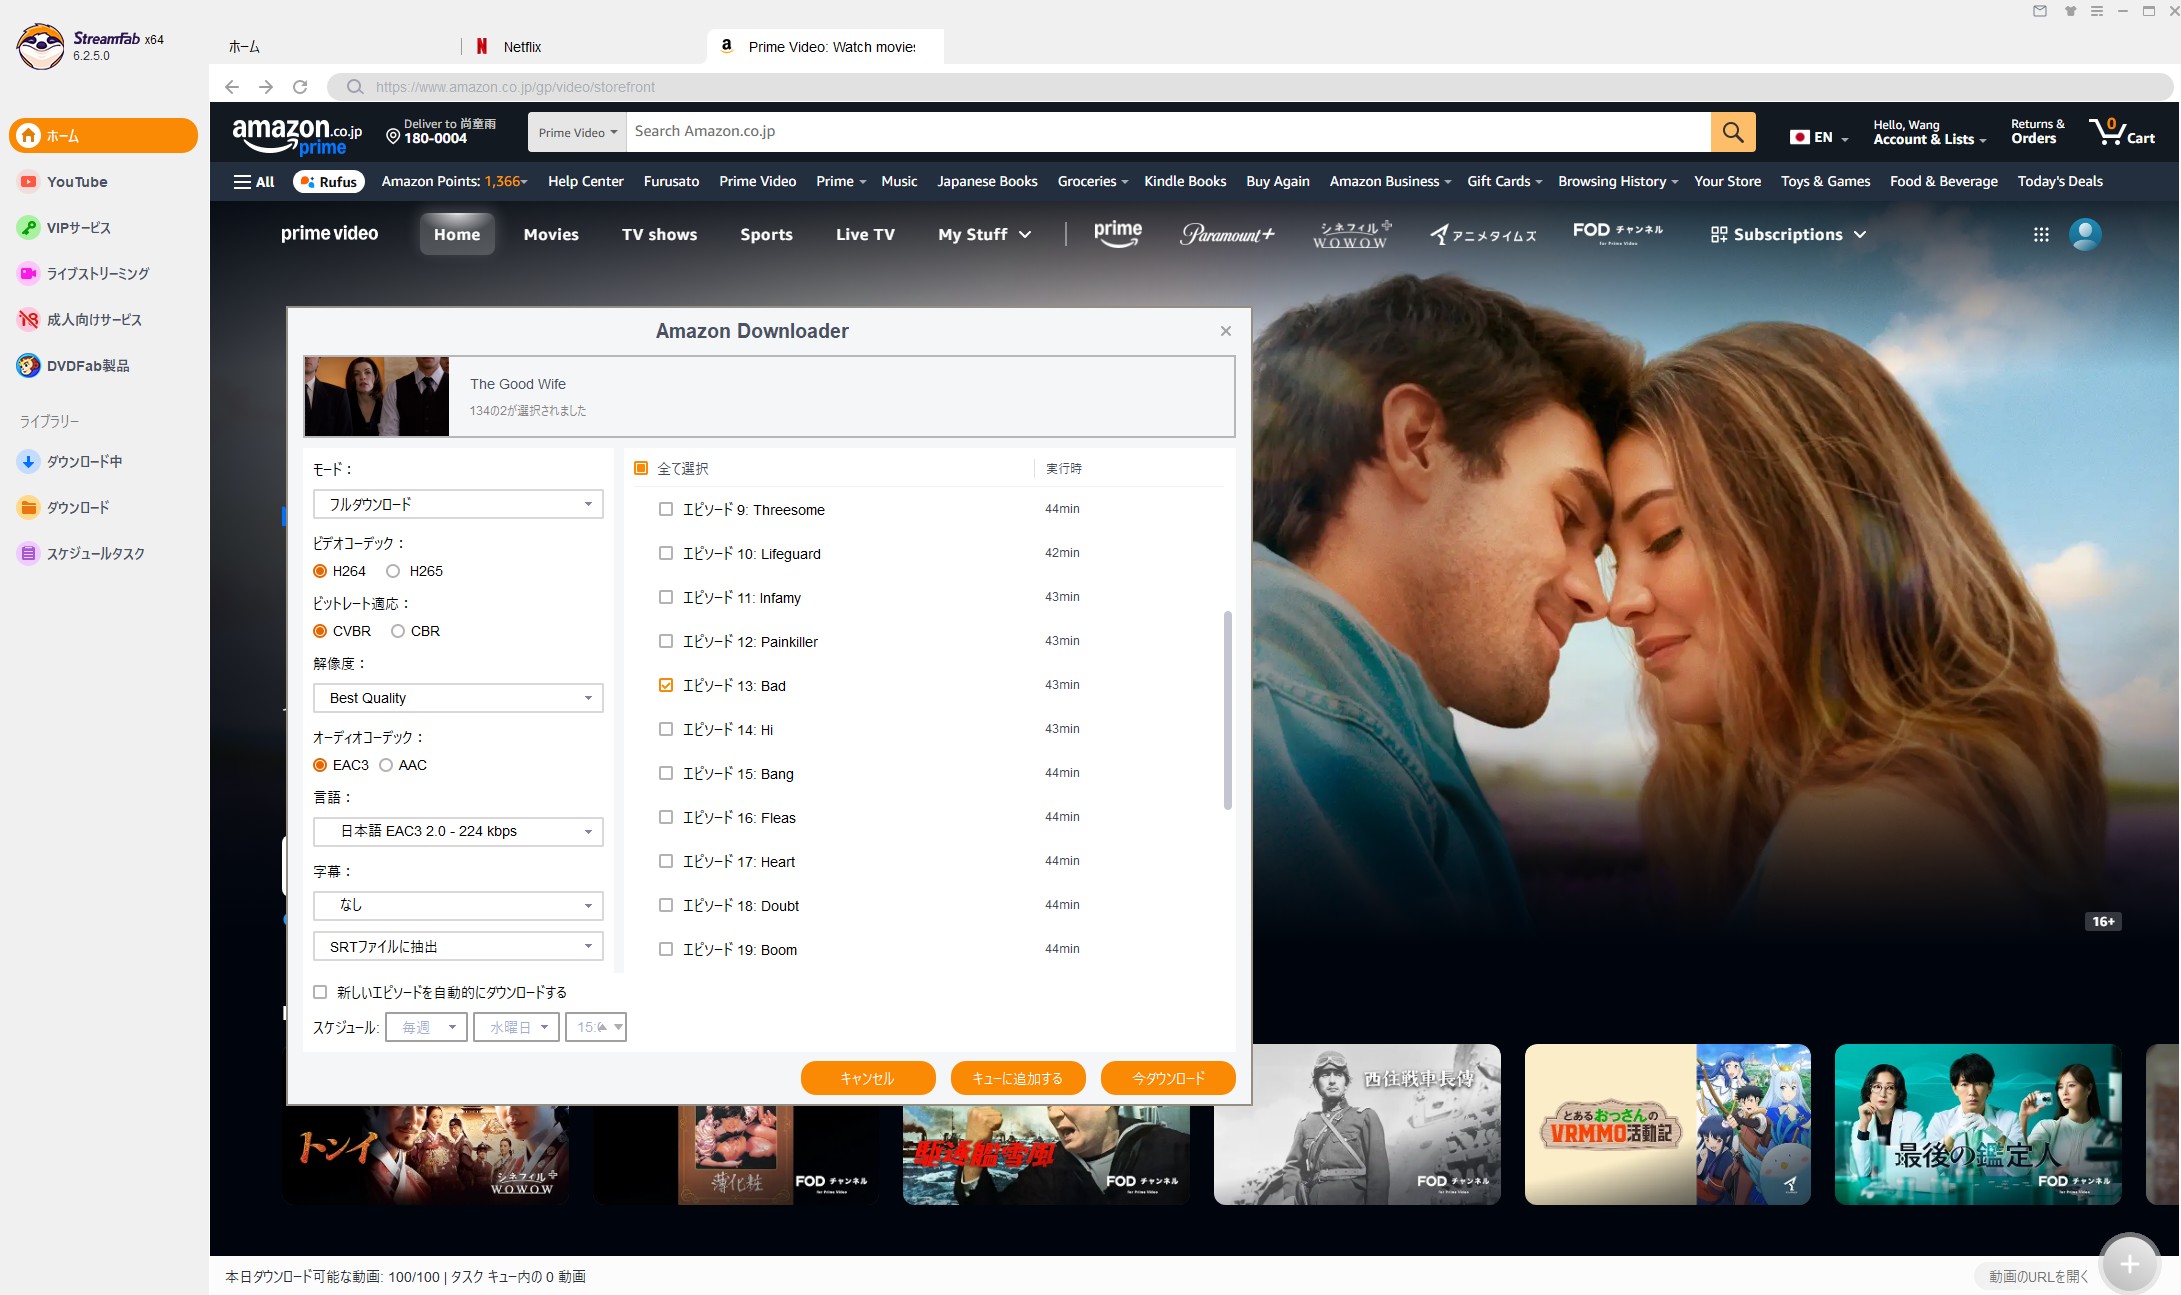Image resolution: width=2181 pixels, height=1295 pixels.
Task: Switch to the ホーム browser tab
Action: pos(244,47)
